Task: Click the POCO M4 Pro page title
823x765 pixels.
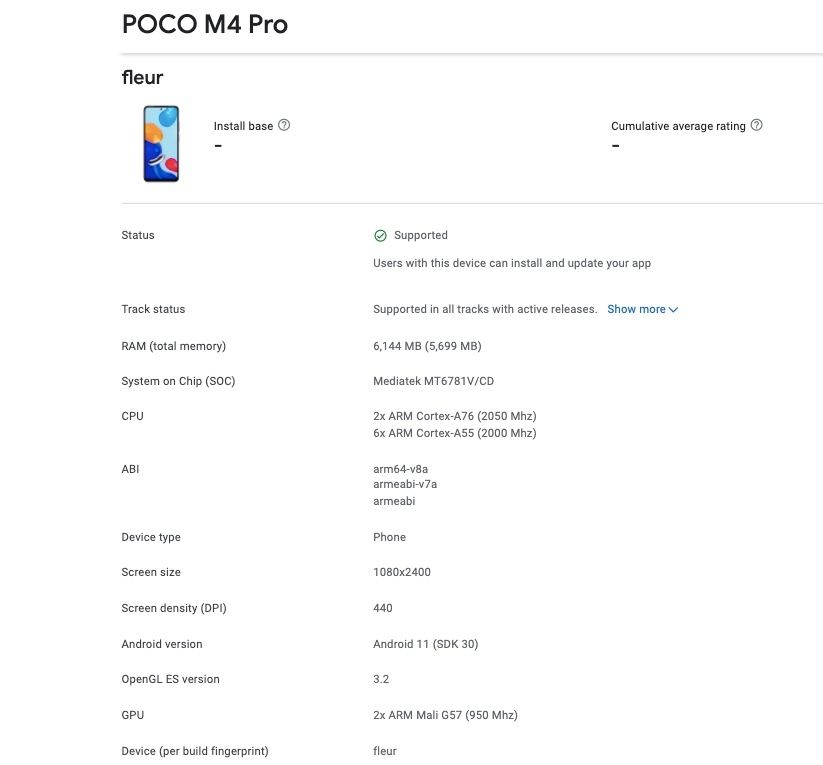Action: 203,24
